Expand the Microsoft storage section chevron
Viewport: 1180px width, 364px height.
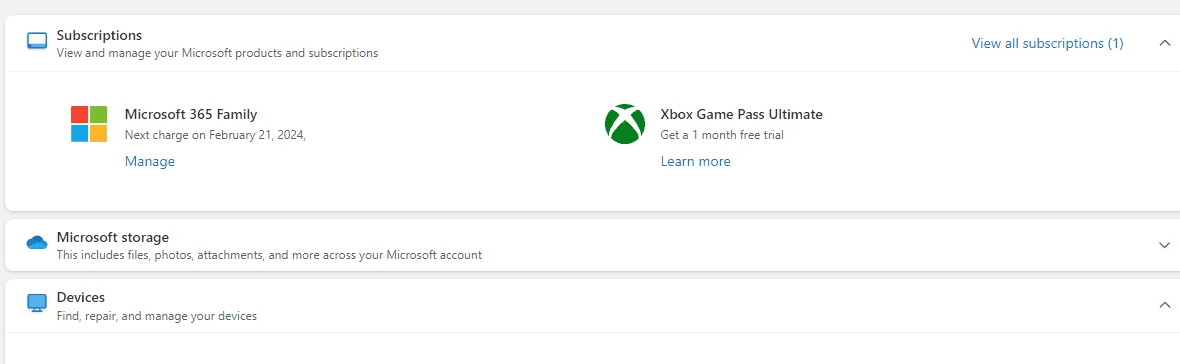tap(1165, 245)
